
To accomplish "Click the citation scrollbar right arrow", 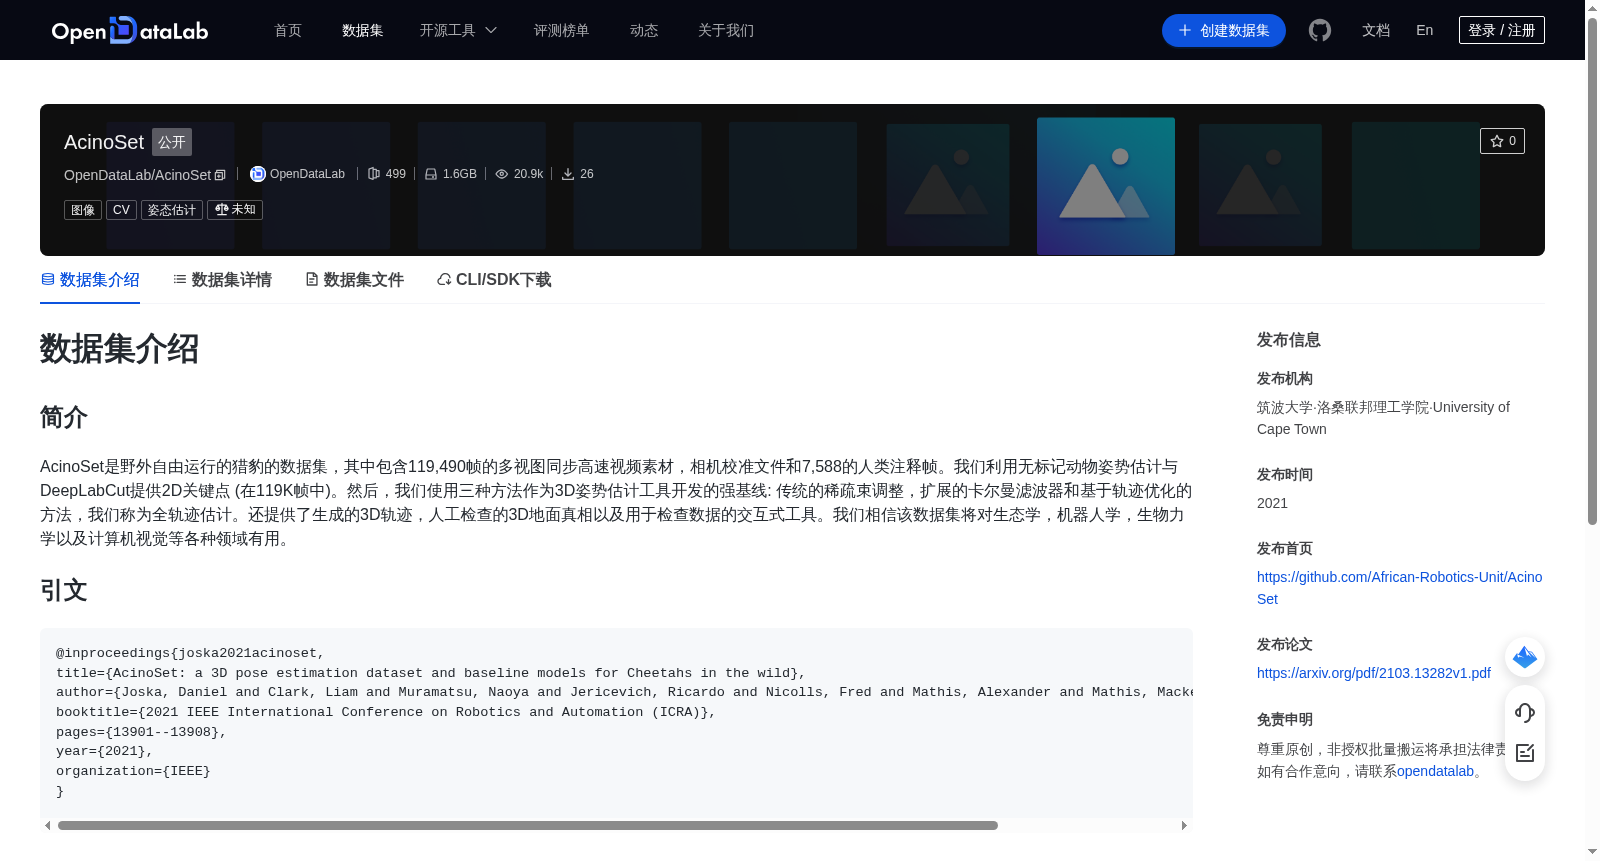I will (1184, 825).
